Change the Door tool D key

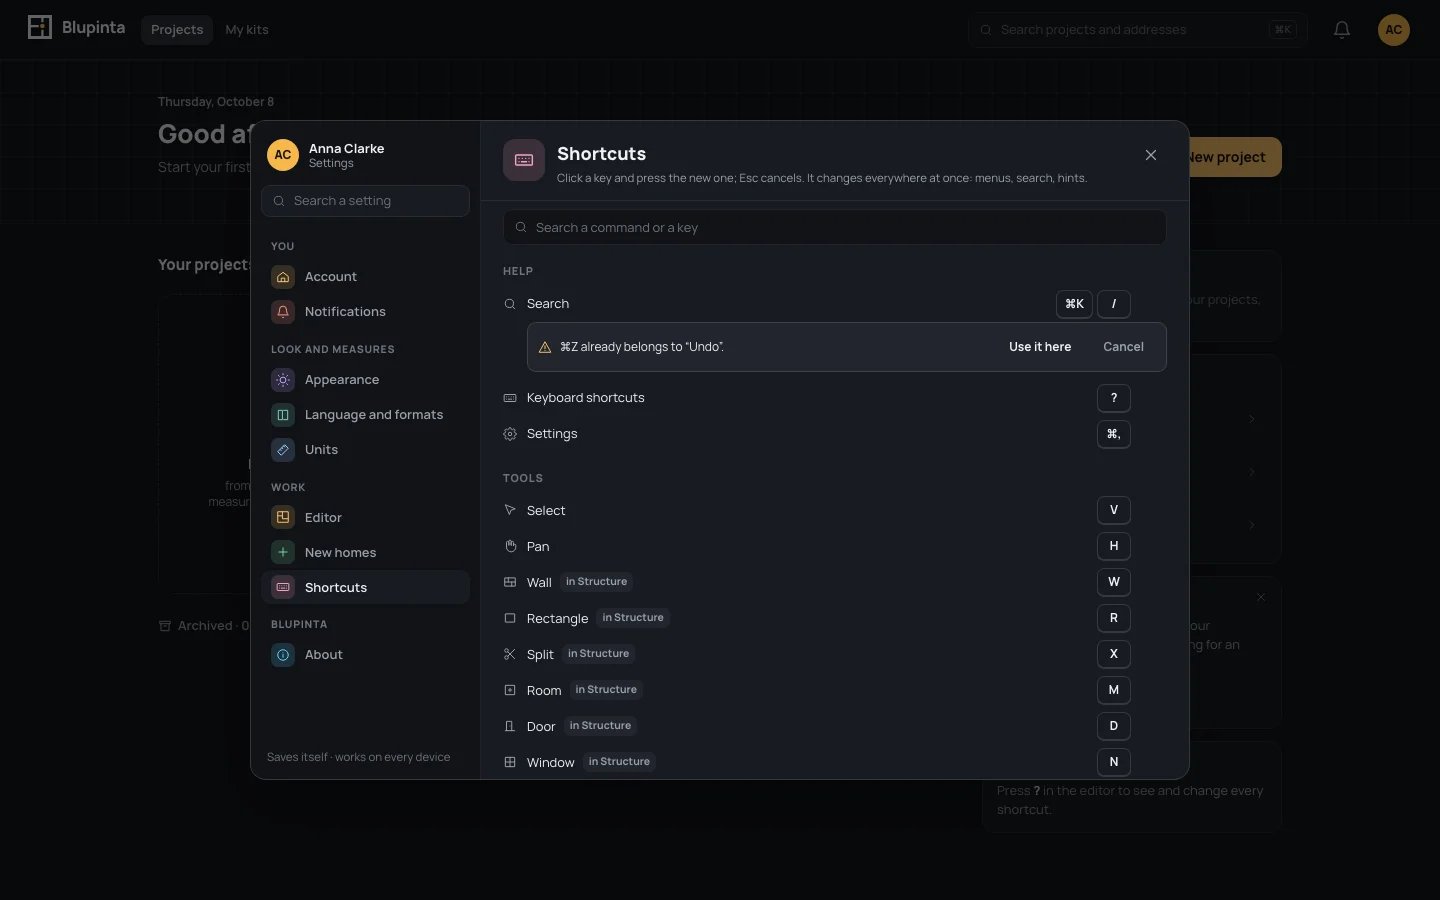(x=1114, y=726)
